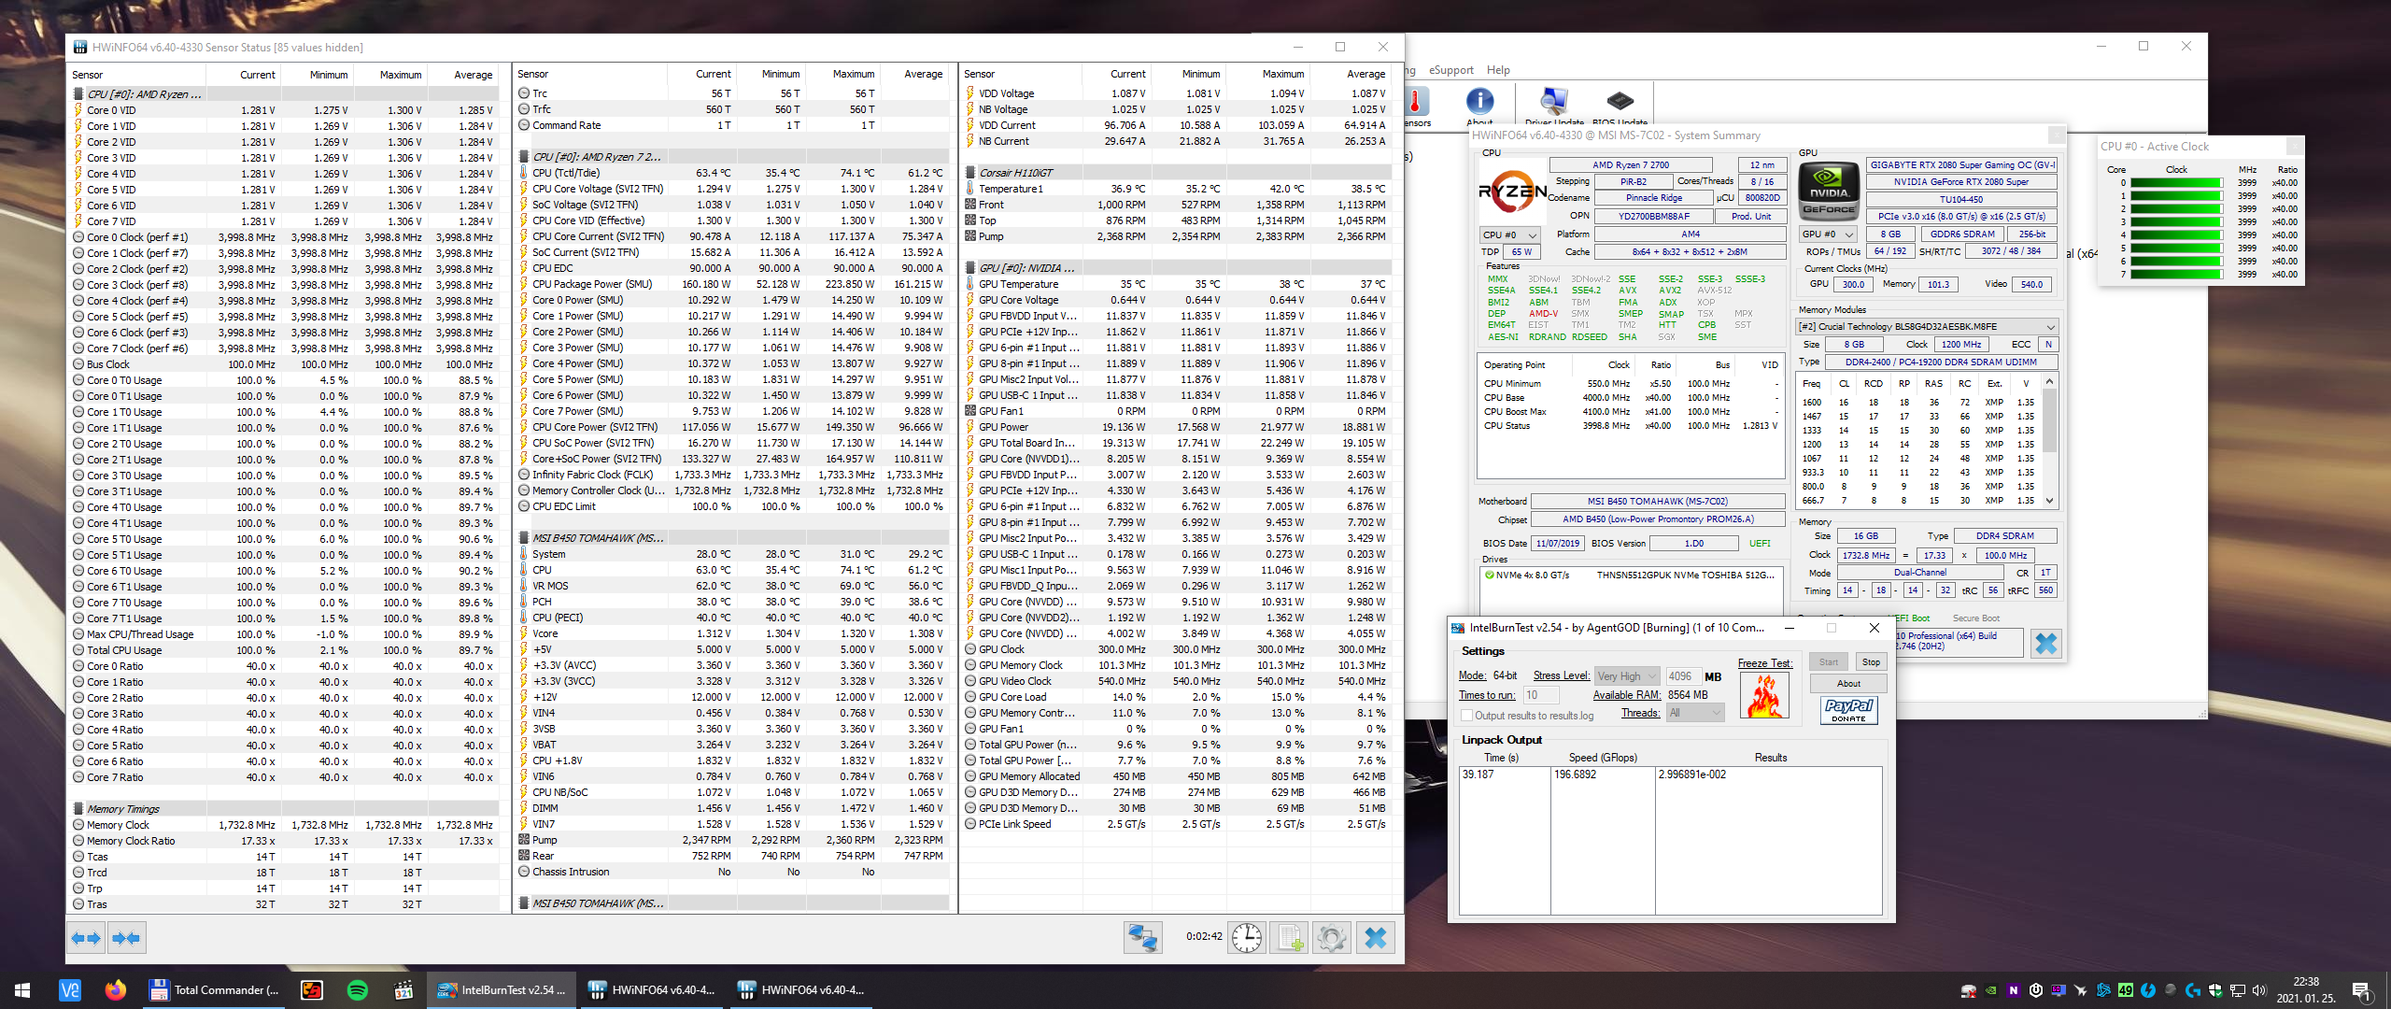Switch to Total Commander on the taskbar
The image size is (2391, 1009).
click(x=214, y=990)
